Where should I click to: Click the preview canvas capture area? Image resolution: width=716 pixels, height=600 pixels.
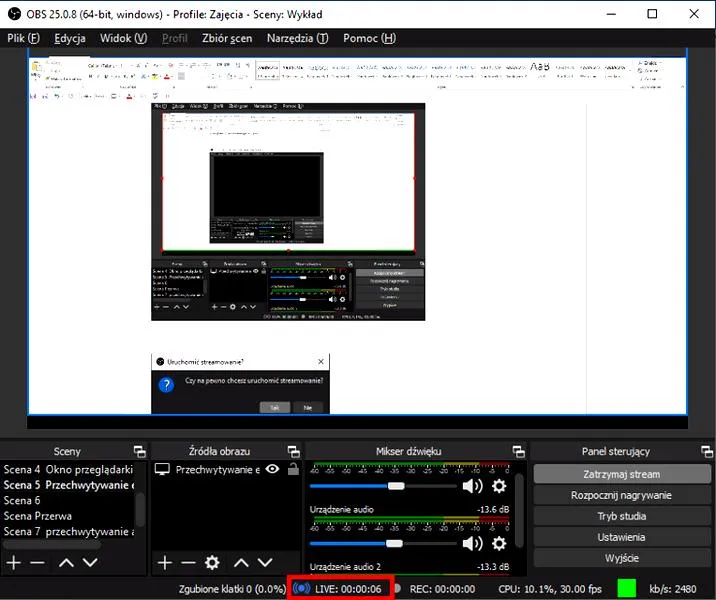[358, 235]
